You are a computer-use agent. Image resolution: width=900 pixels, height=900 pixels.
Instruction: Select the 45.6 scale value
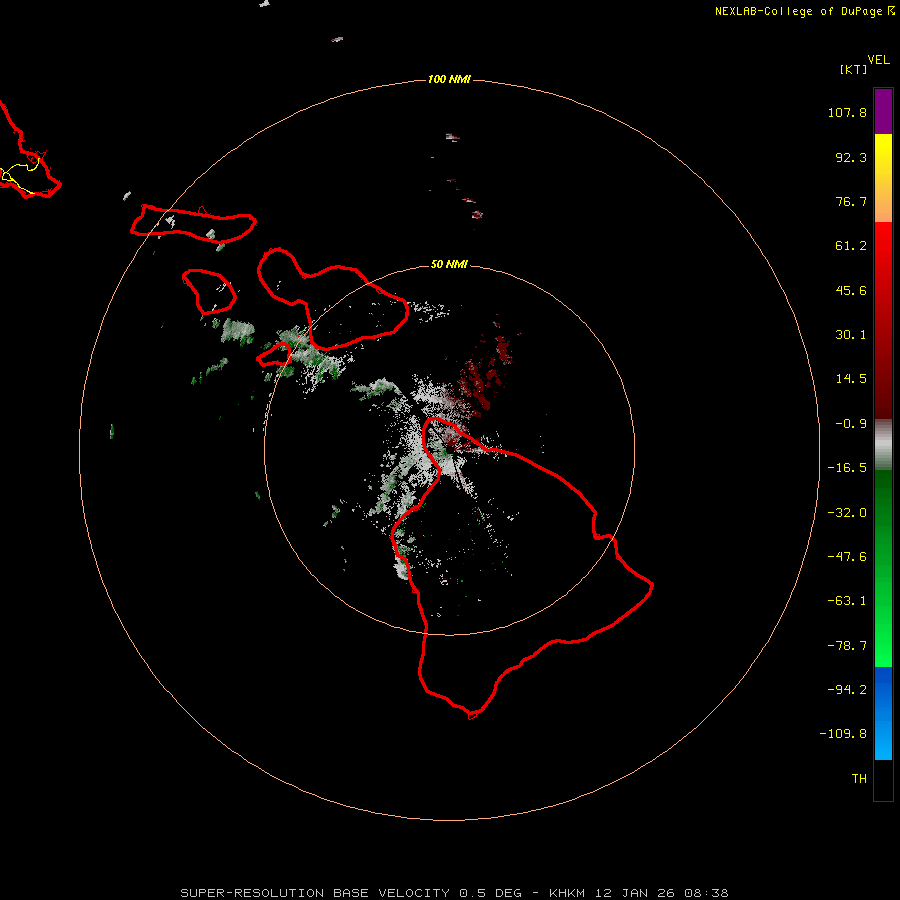[x=851, y=290]
